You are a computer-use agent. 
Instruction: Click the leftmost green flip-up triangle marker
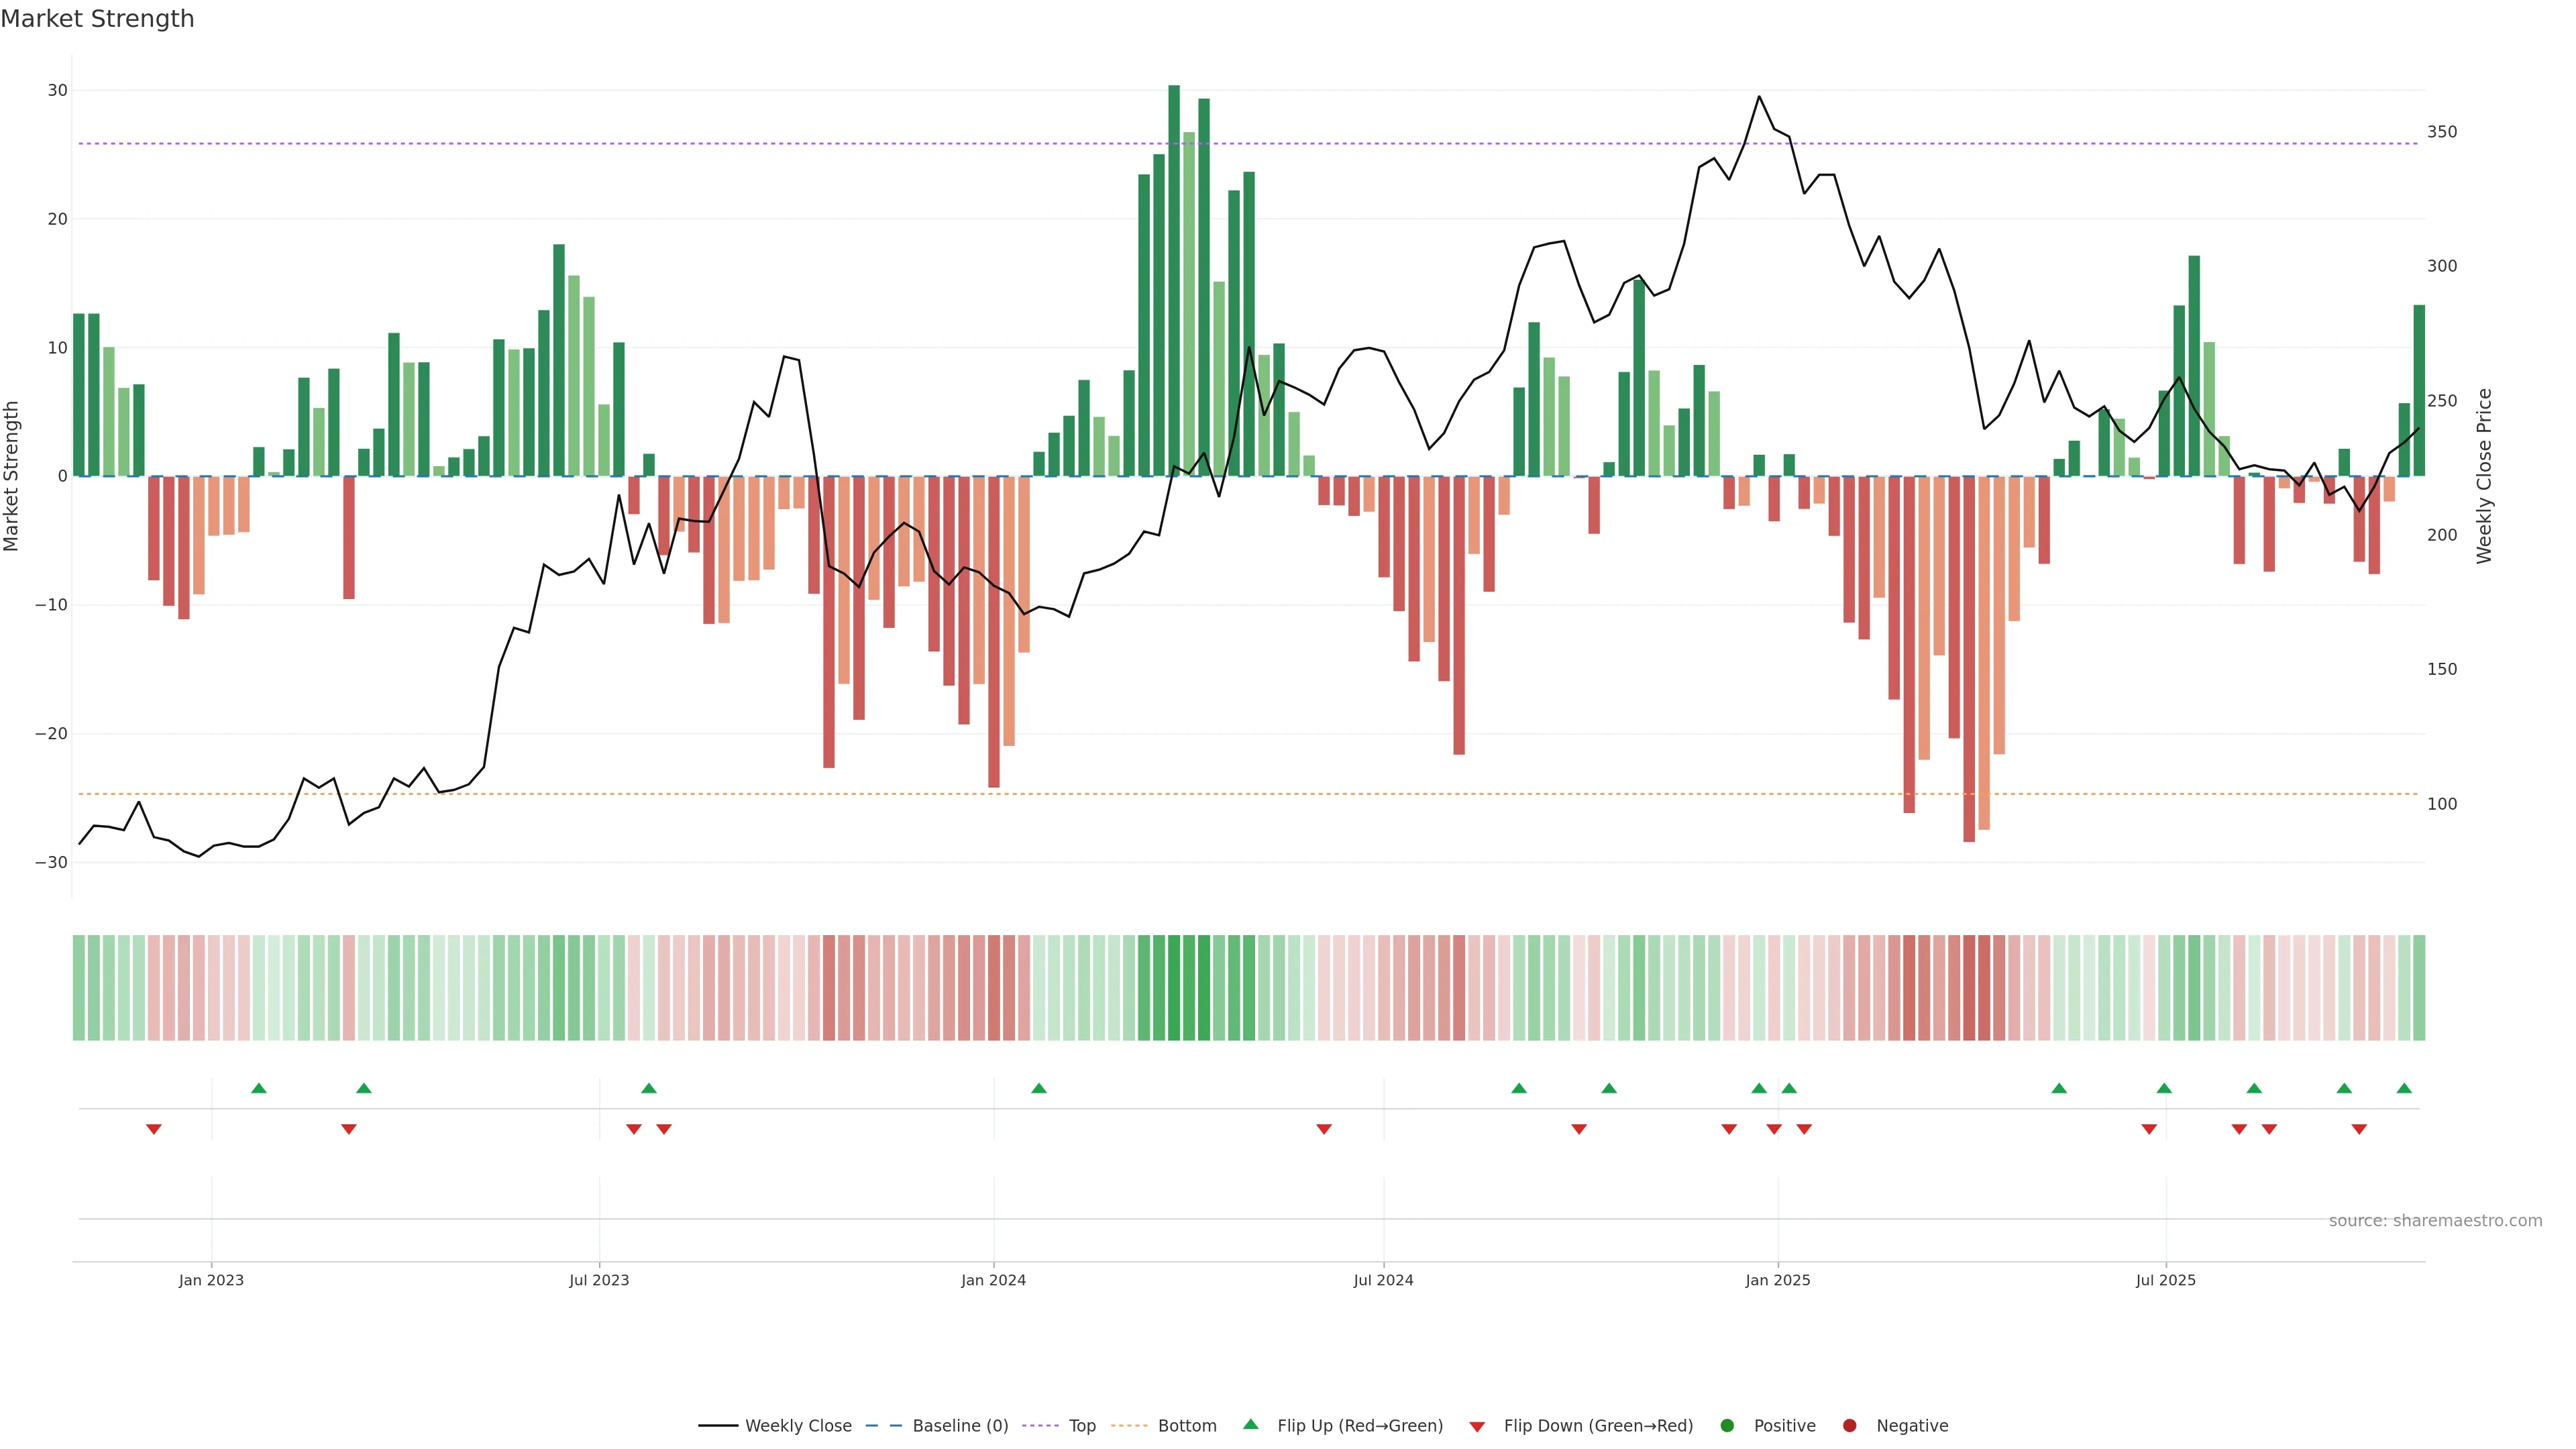tap(259, 1088)
